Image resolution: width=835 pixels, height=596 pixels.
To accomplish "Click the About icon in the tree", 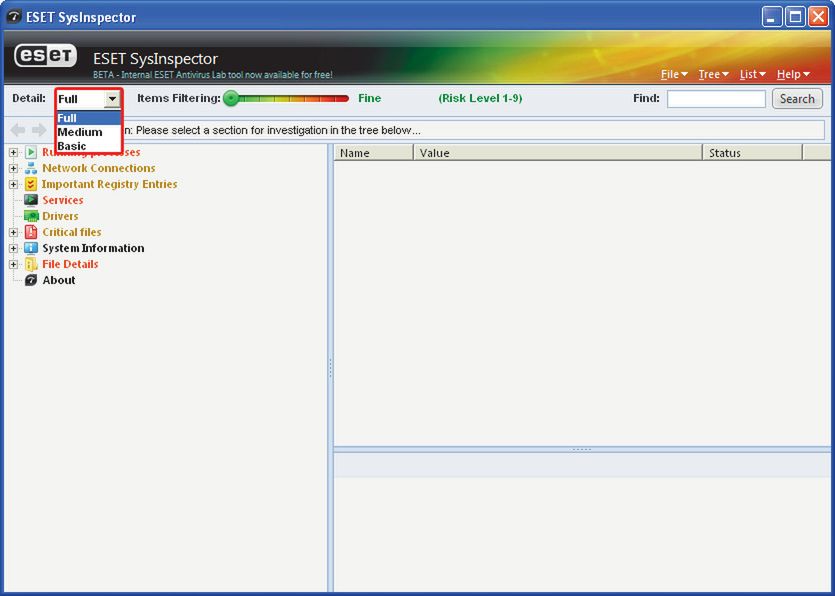I will point(31,280).
